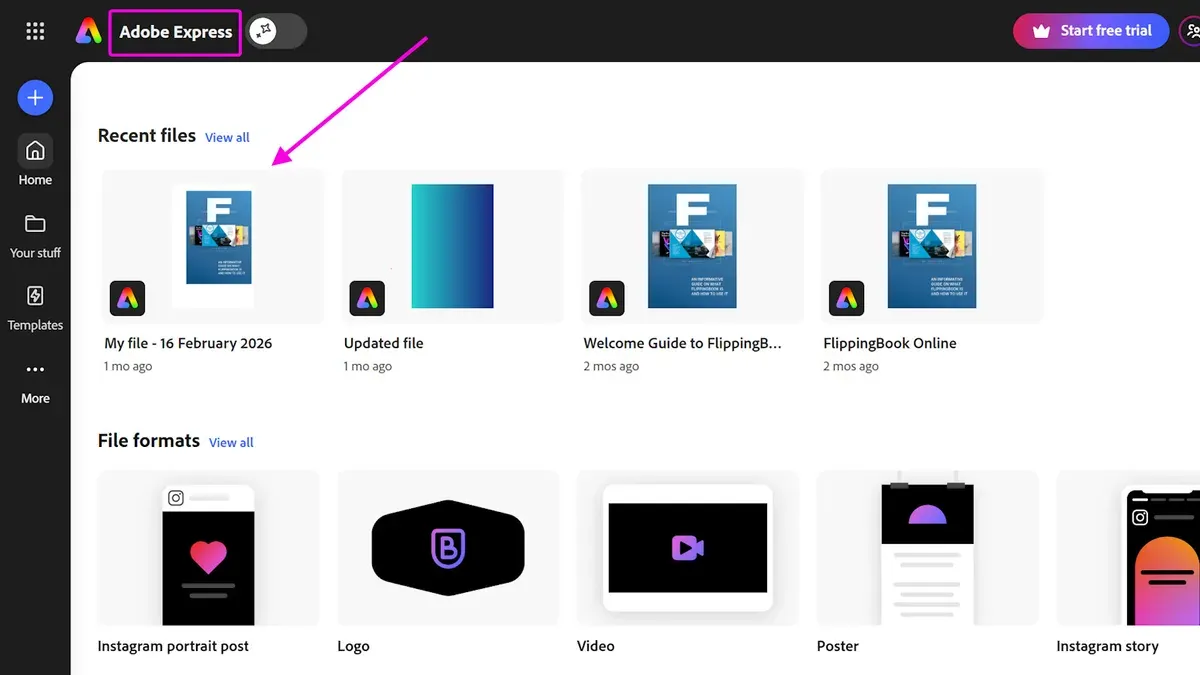Click '1 mo ago' under Updated file
The image size is (1200, 675).
click(x=368, y=366)
